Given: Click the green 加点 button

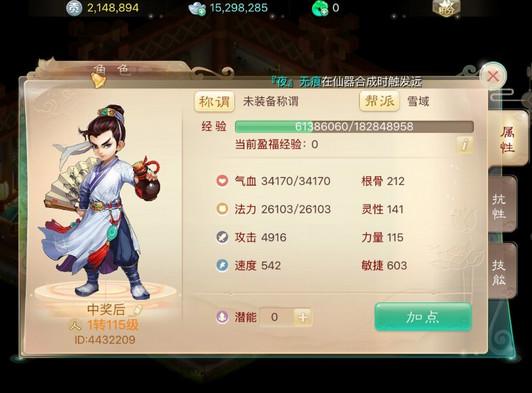Looking at the screenshot, I should point(423,317).
